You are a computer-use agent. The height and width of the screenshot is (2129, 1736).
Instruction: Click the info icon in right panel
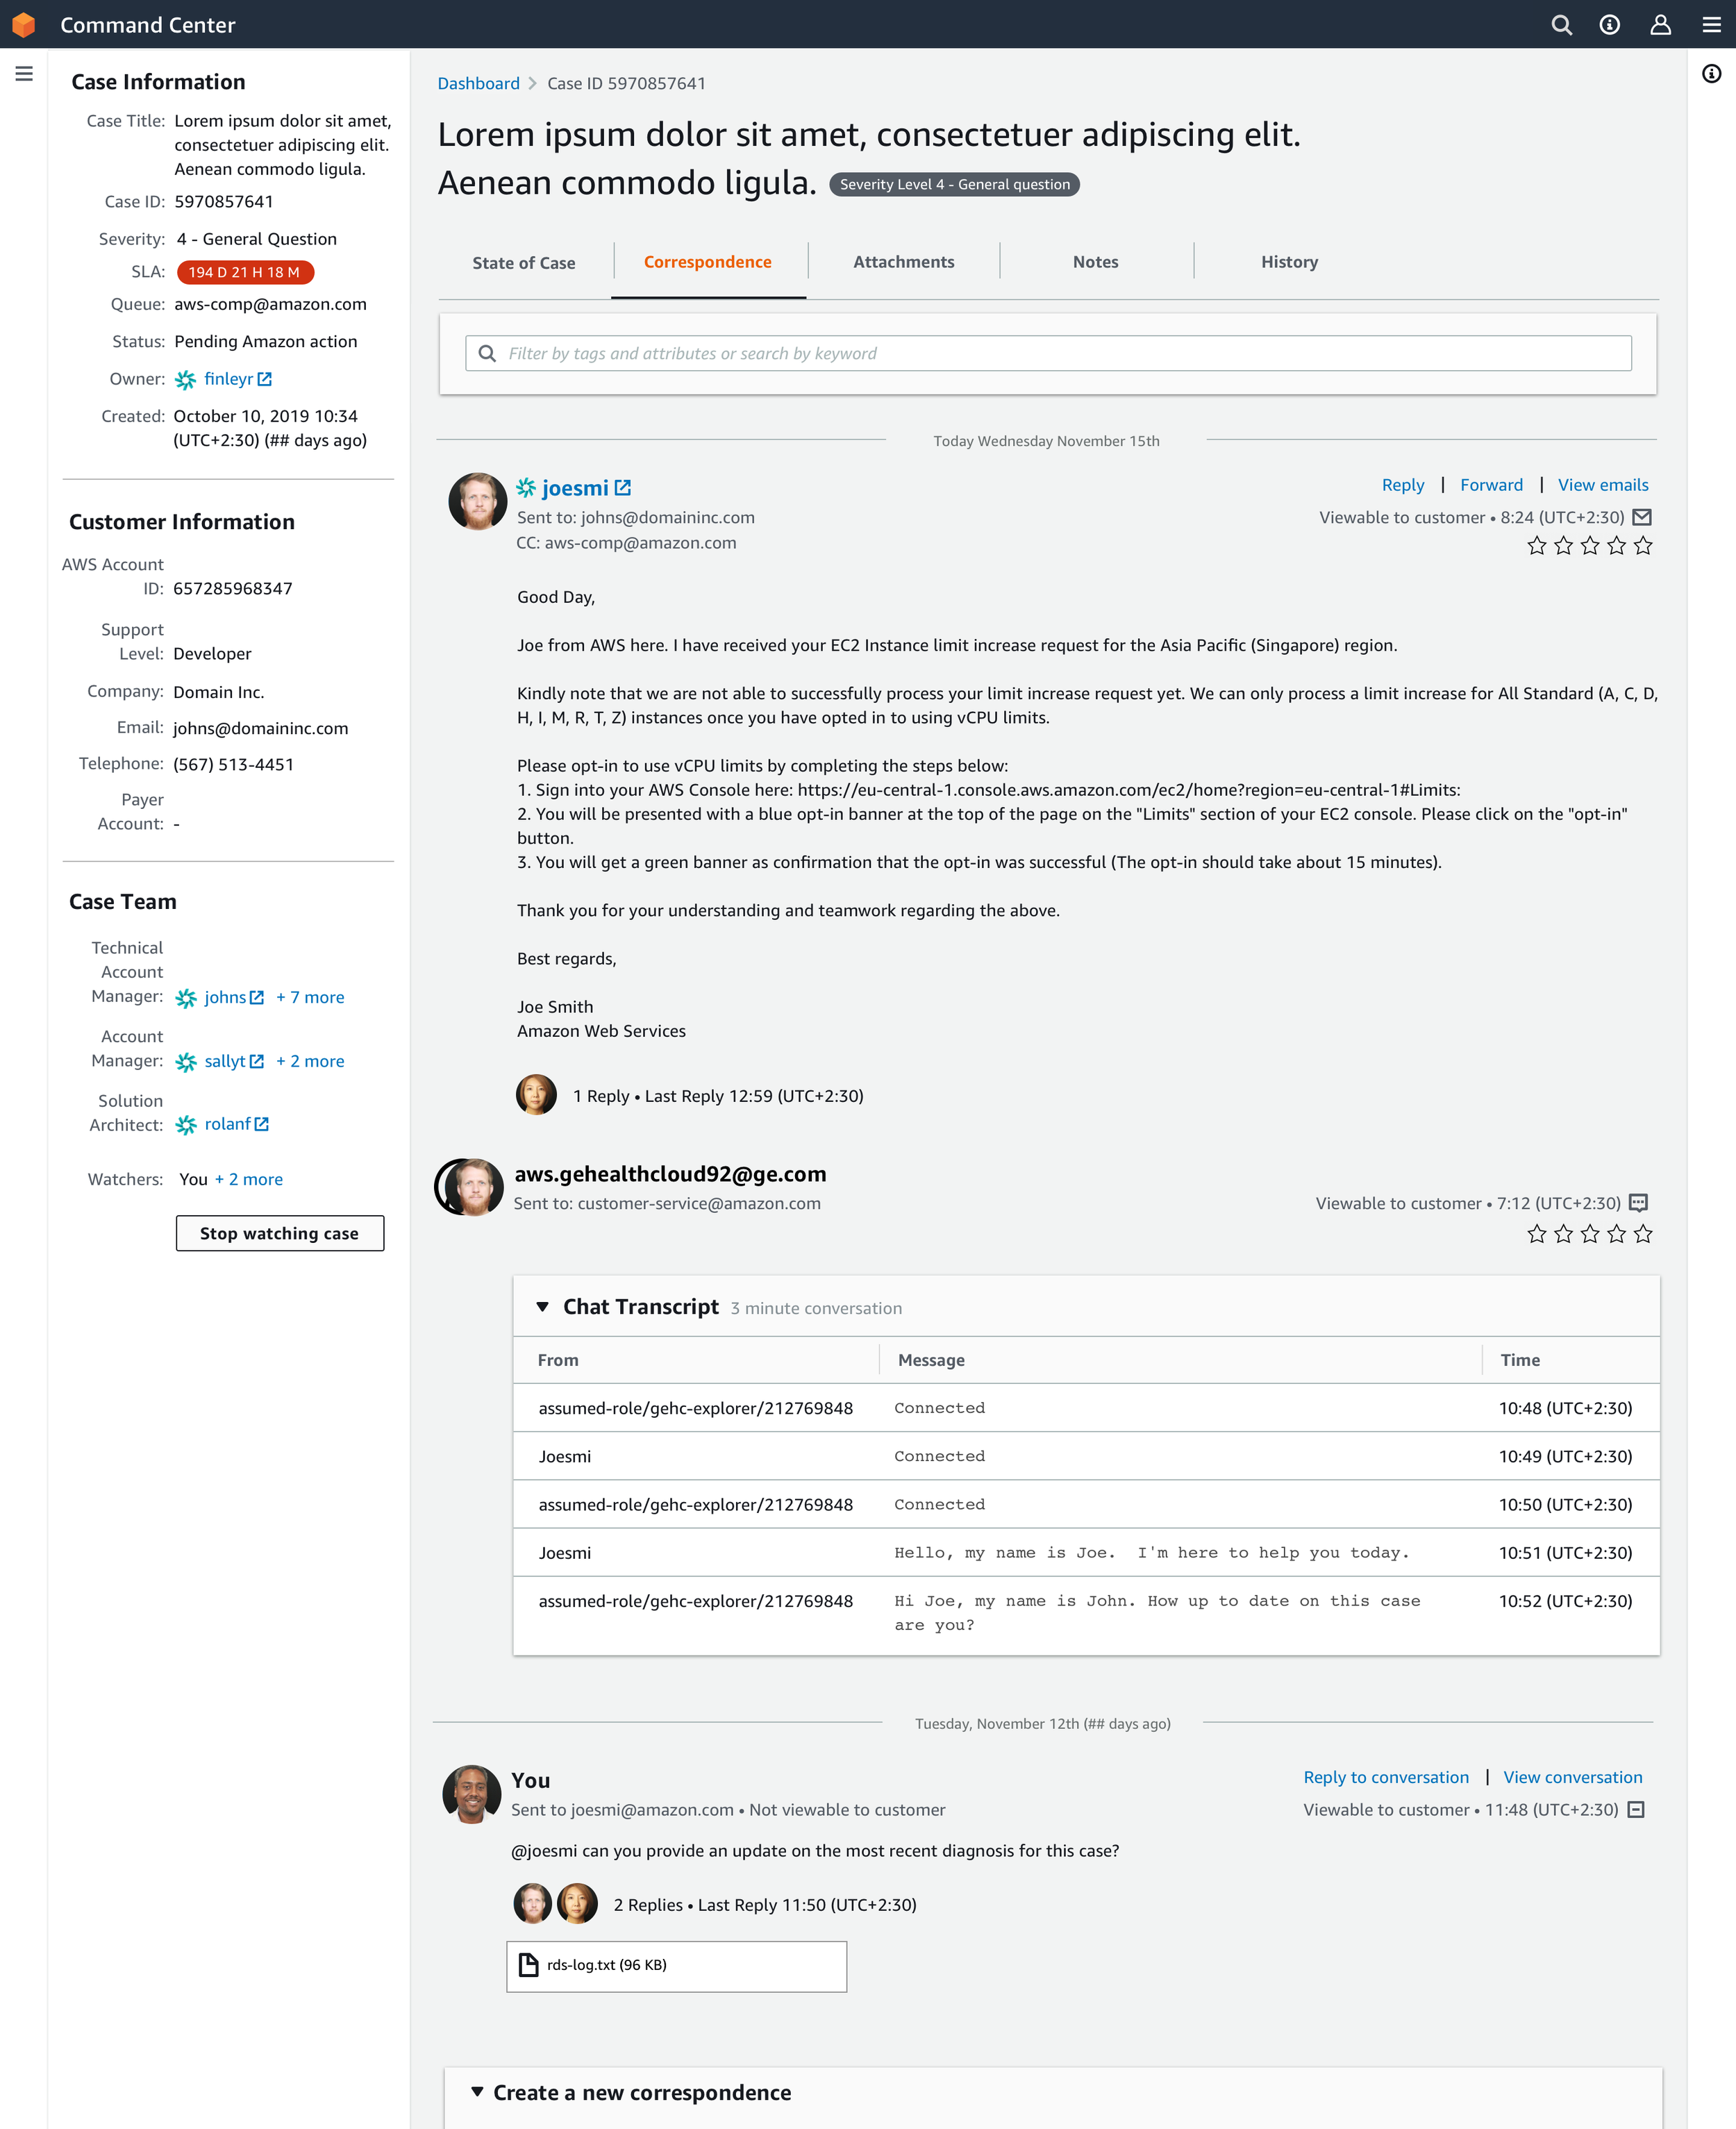1711,74
